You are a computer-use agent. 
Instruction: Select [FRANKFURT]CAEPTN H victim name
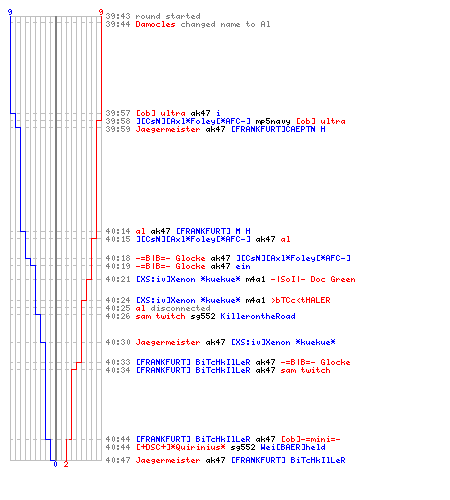(278, 129)
